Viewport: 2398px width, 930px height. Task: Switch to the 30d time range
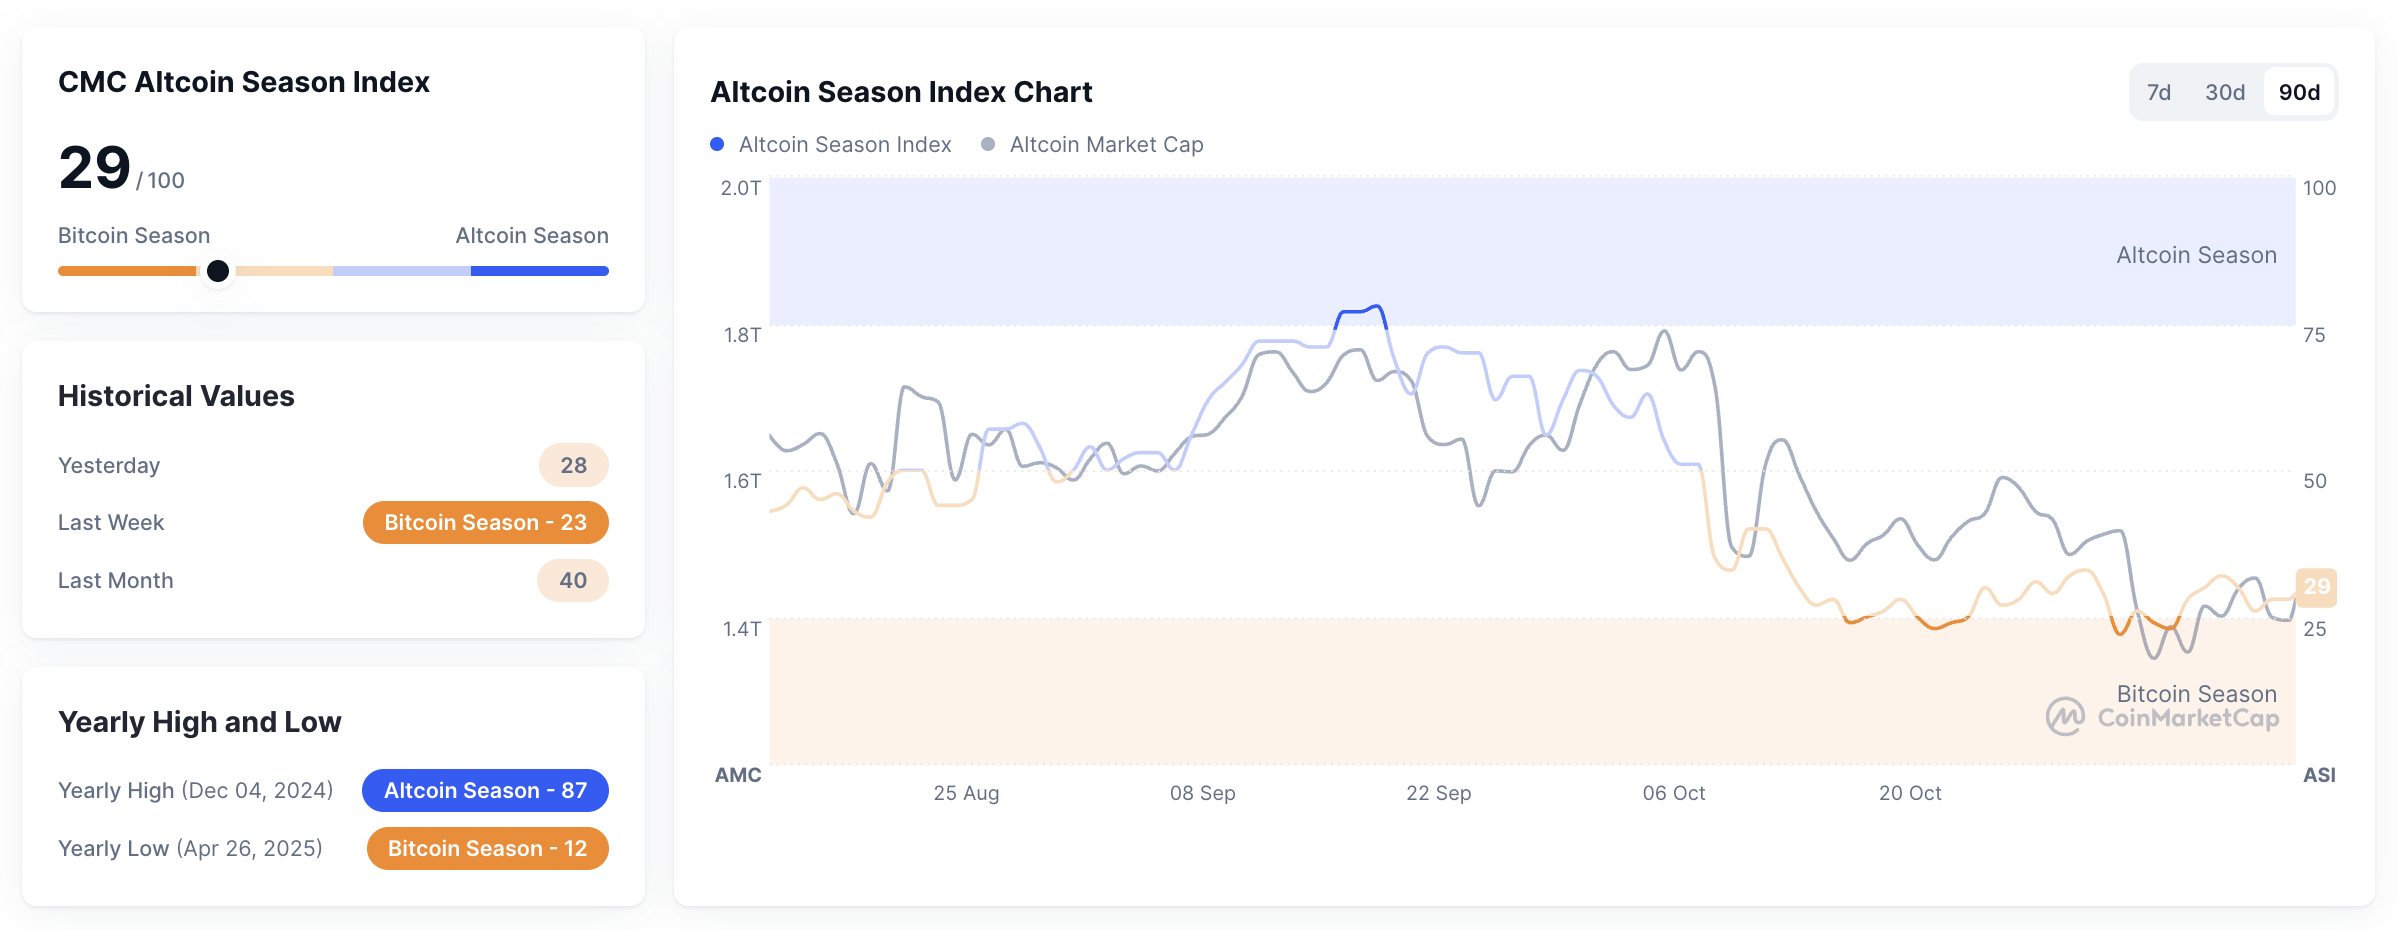(x=2224, y=91)
